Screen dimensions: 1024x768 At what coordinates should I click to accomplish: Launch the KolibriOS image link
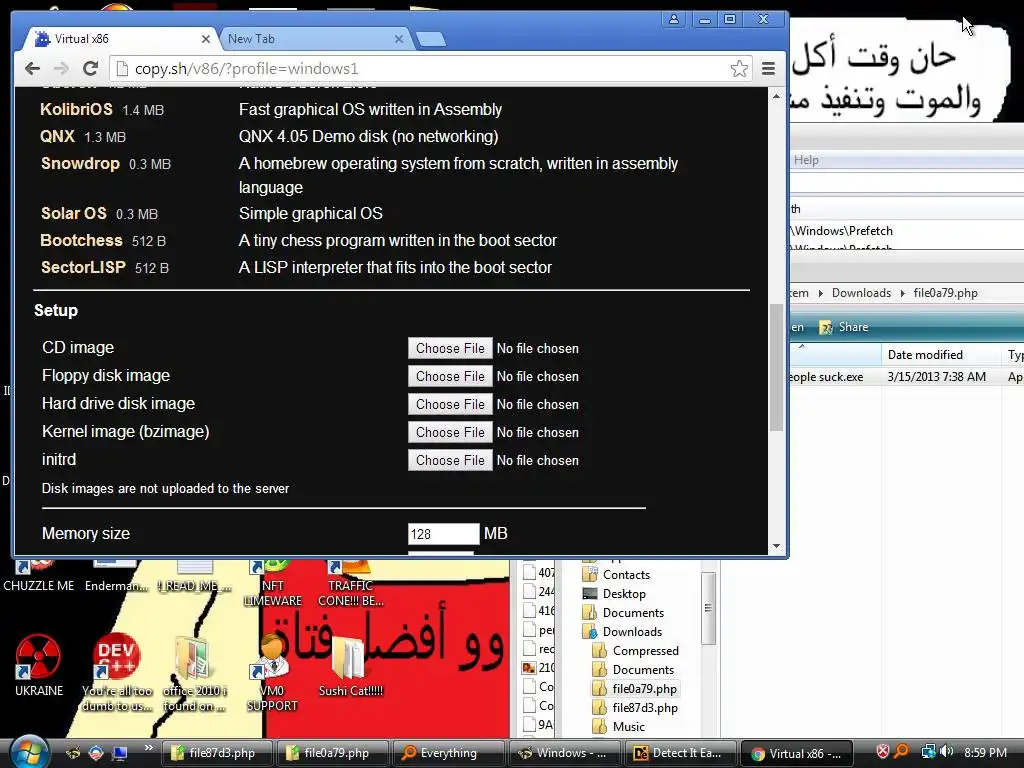coord(76,109)
